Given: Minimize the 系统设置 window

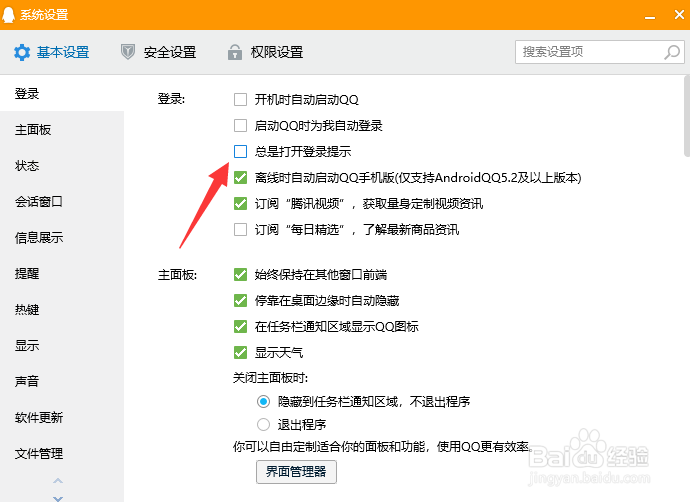Looking at the screenshot, I should point(650,16).
